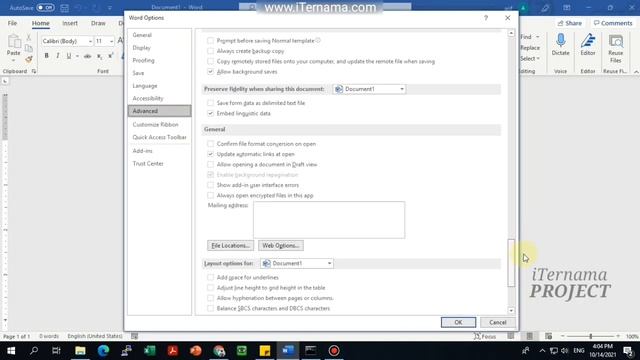Open the Comments pane
The height and width of the screenshot is (360, 640).
[x=613, y=23]
